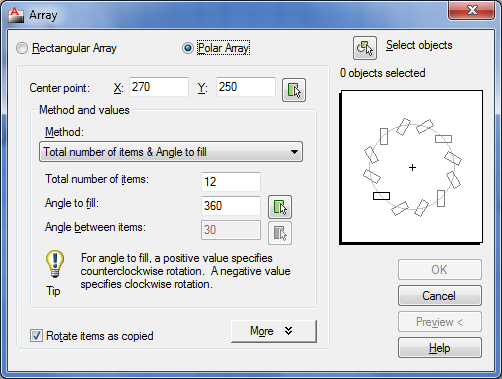This screenshot has width=502, height=379.
Task: Click the Total number of items field
Action: point(231,182)
